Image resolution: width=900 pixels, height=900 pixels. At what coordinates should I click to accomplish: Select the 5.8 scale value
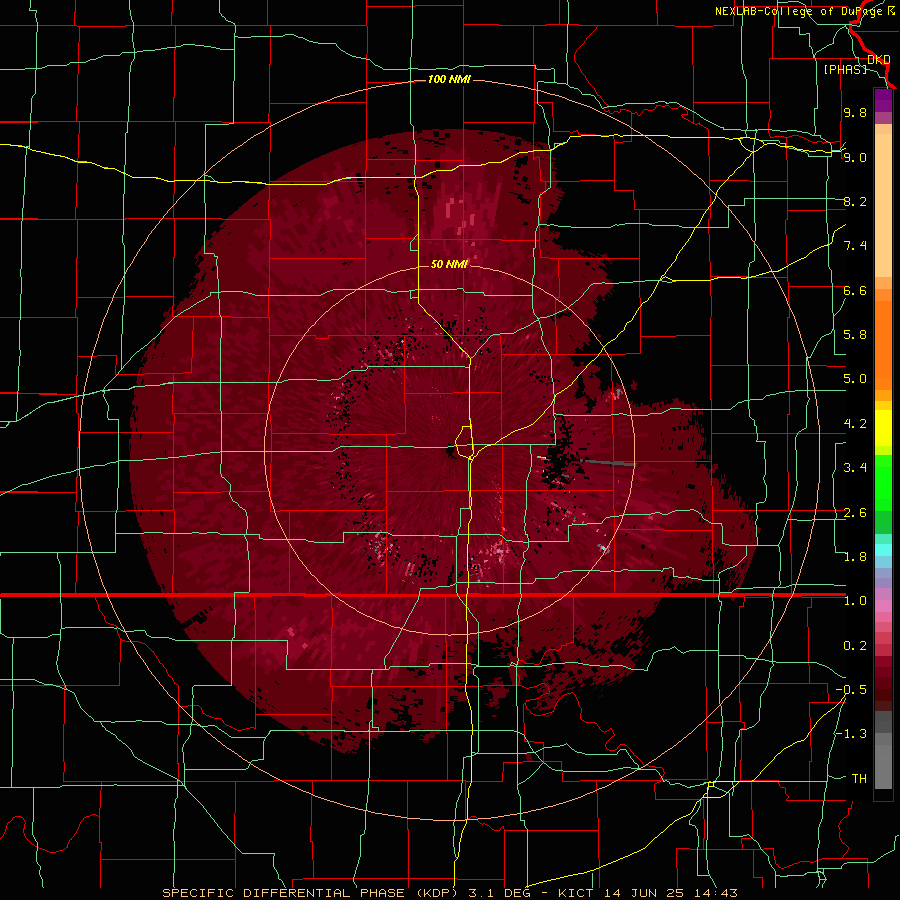(x=855, y=335)
